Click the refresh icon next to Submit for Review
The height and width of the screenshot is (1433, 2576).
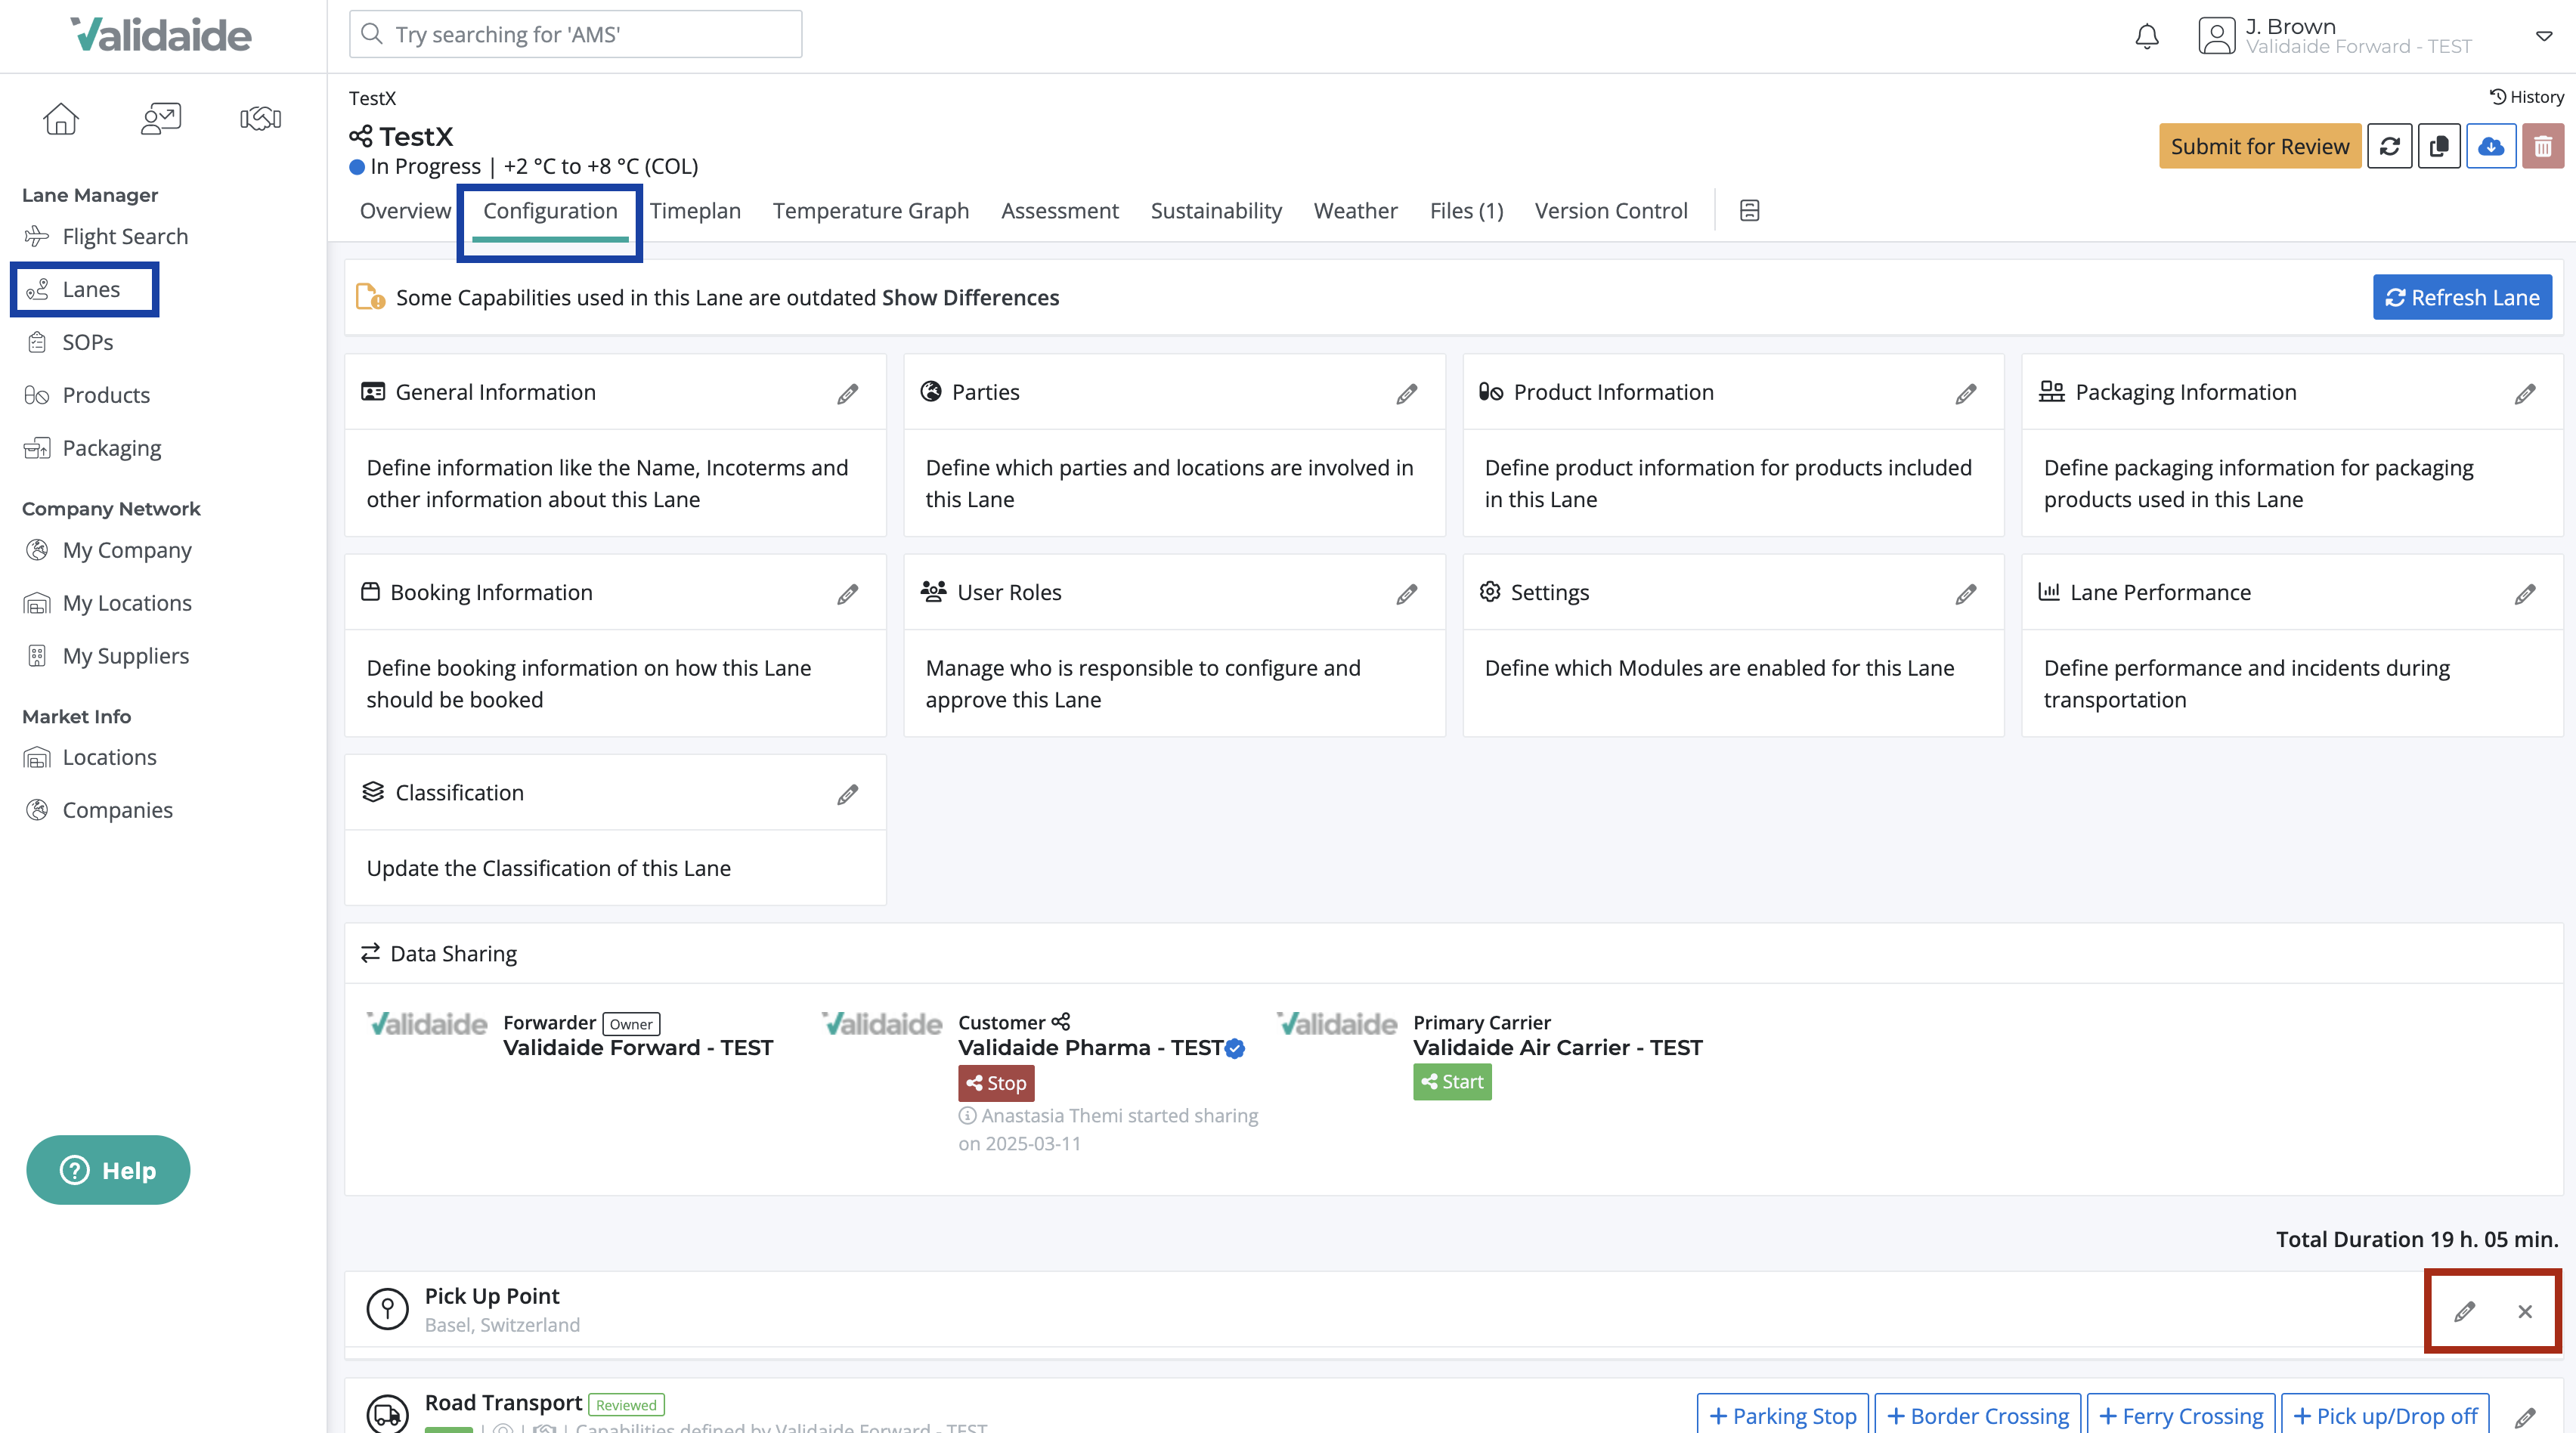coord(2390,147)
